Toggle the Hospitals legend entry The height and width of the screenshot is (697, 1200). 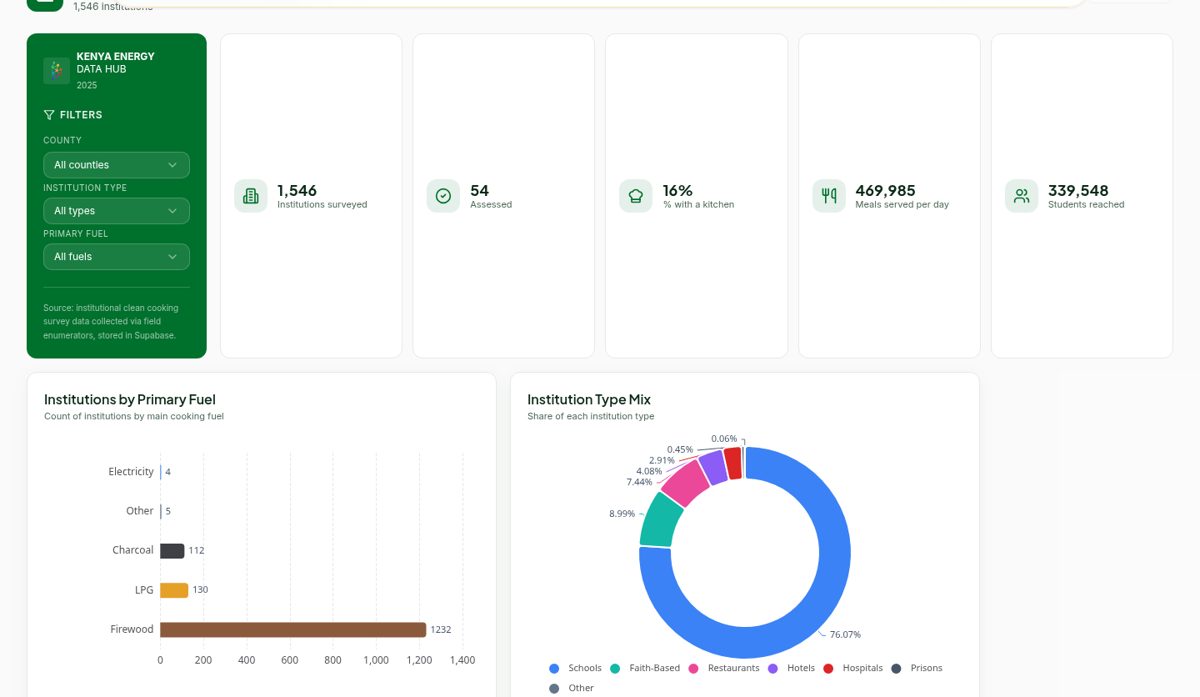[853, 668]
